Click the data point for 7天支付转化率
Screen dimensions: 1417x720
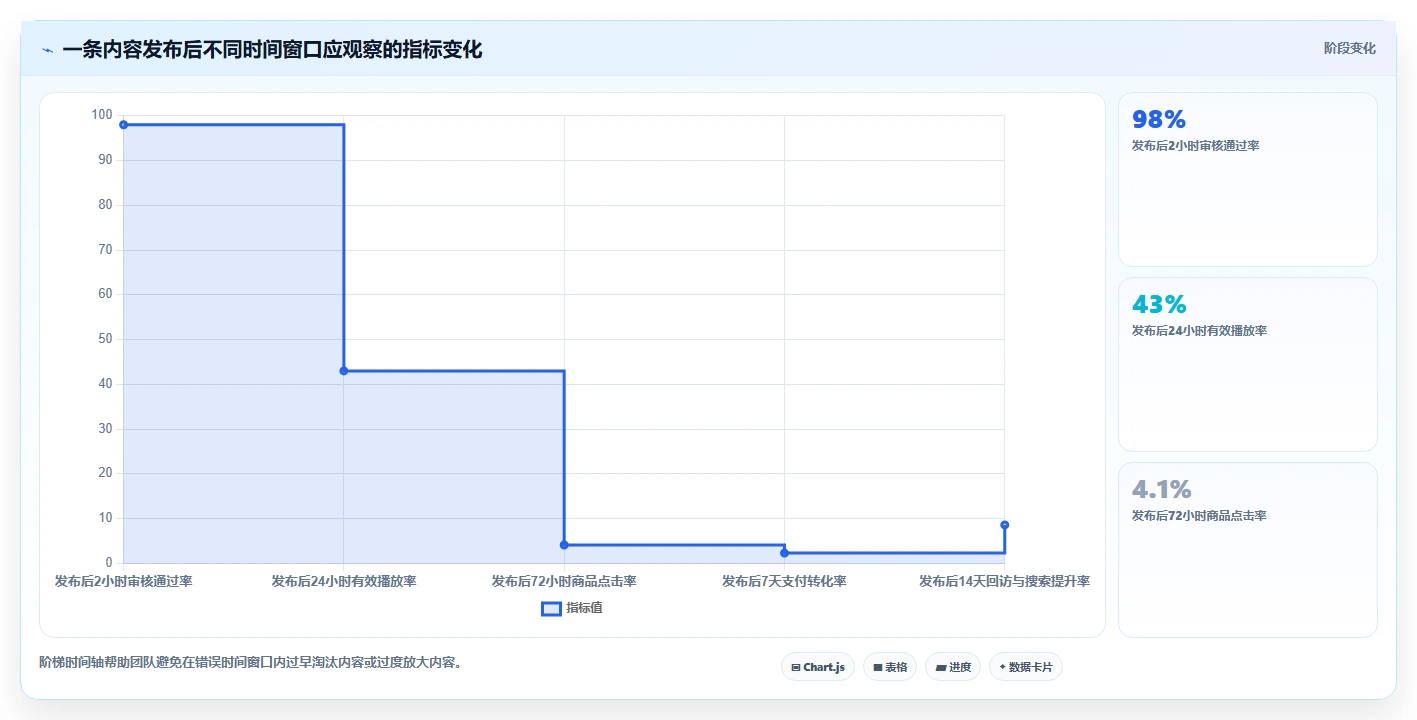point(784,553)
